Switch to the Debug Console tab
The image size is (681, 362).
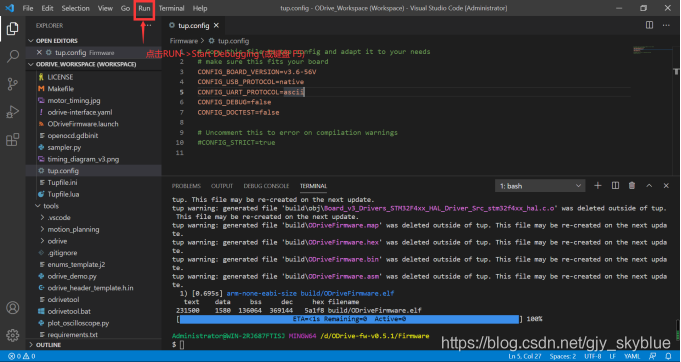coord(266,186)
